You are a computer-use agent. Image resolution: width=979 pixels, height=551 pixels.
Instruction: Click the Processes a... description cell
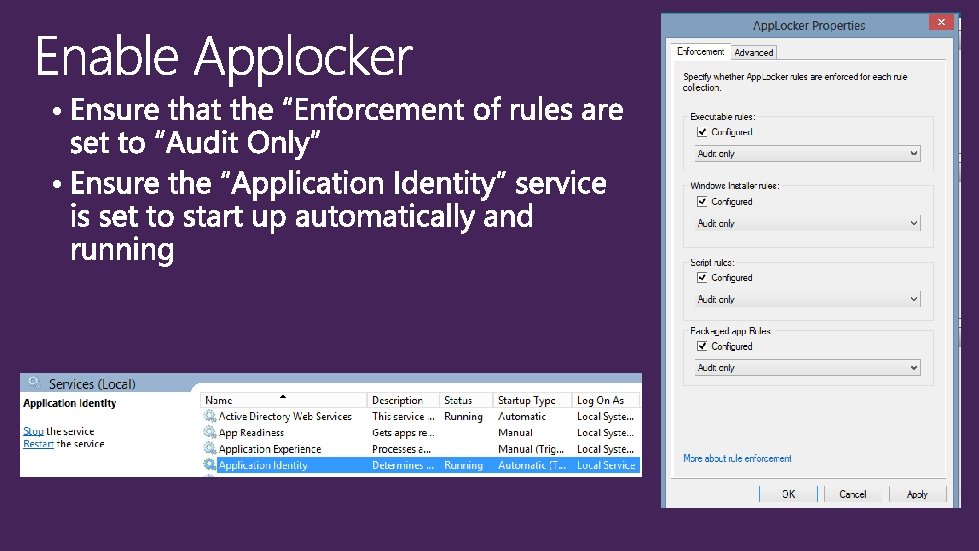point(401,449)
